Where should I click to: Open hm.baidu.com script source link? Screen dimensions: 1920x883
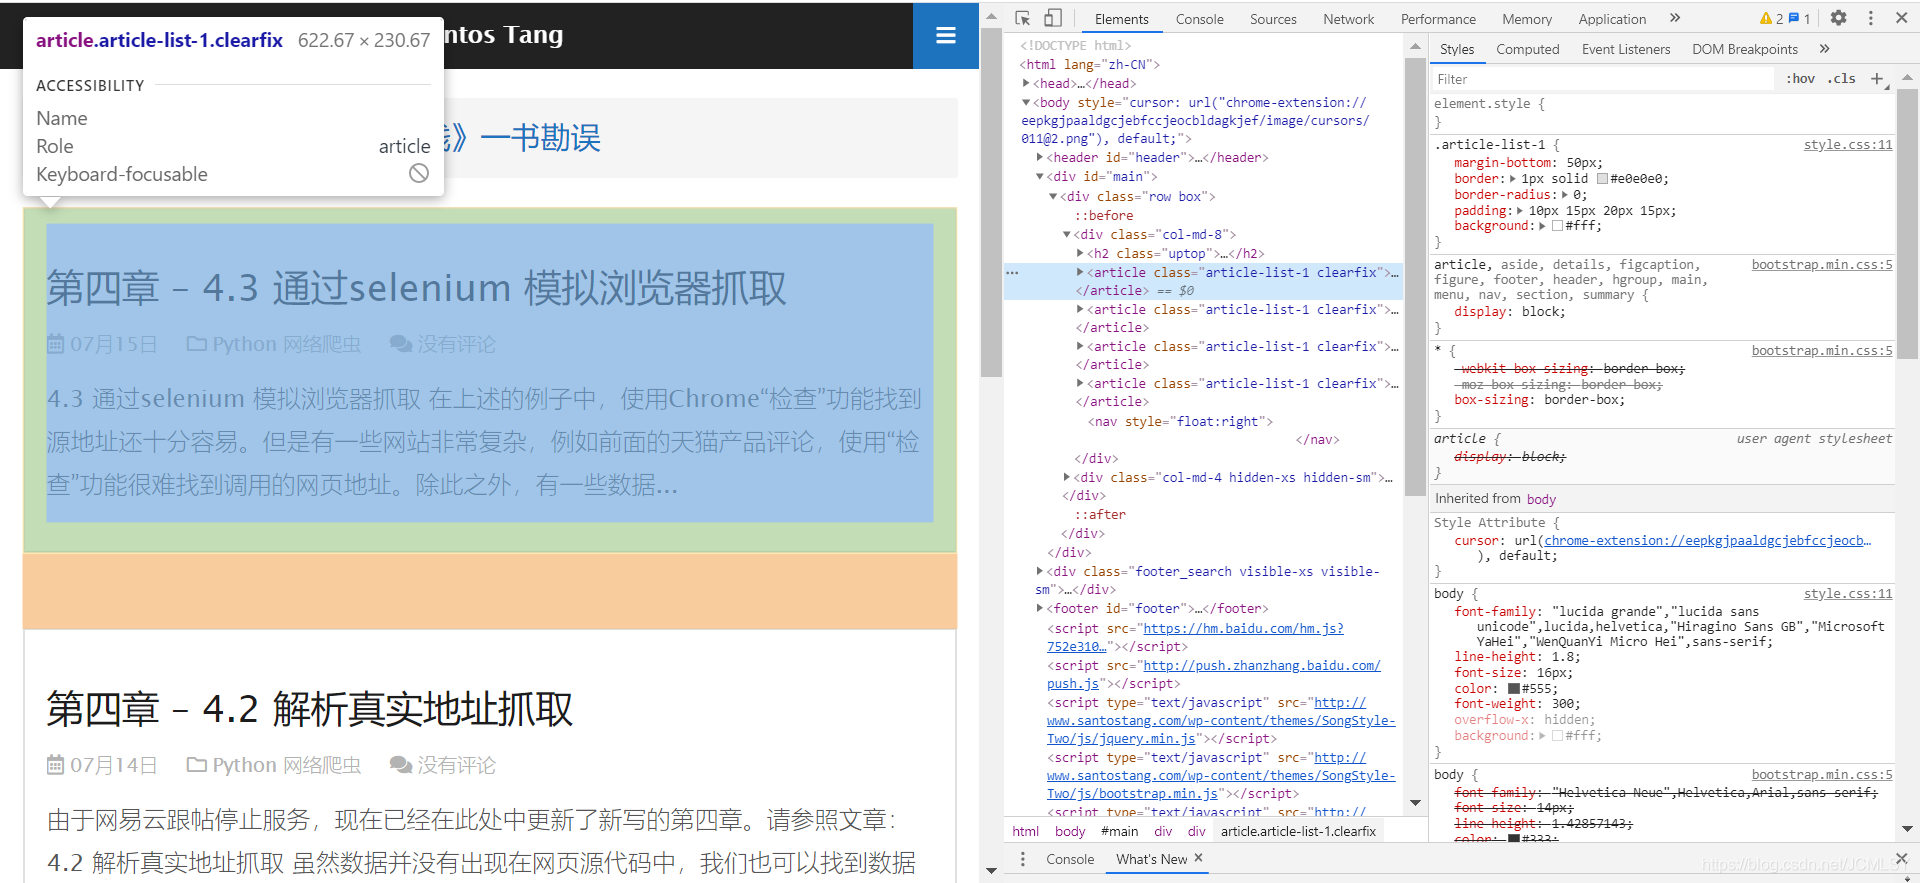coord(1243,628)
